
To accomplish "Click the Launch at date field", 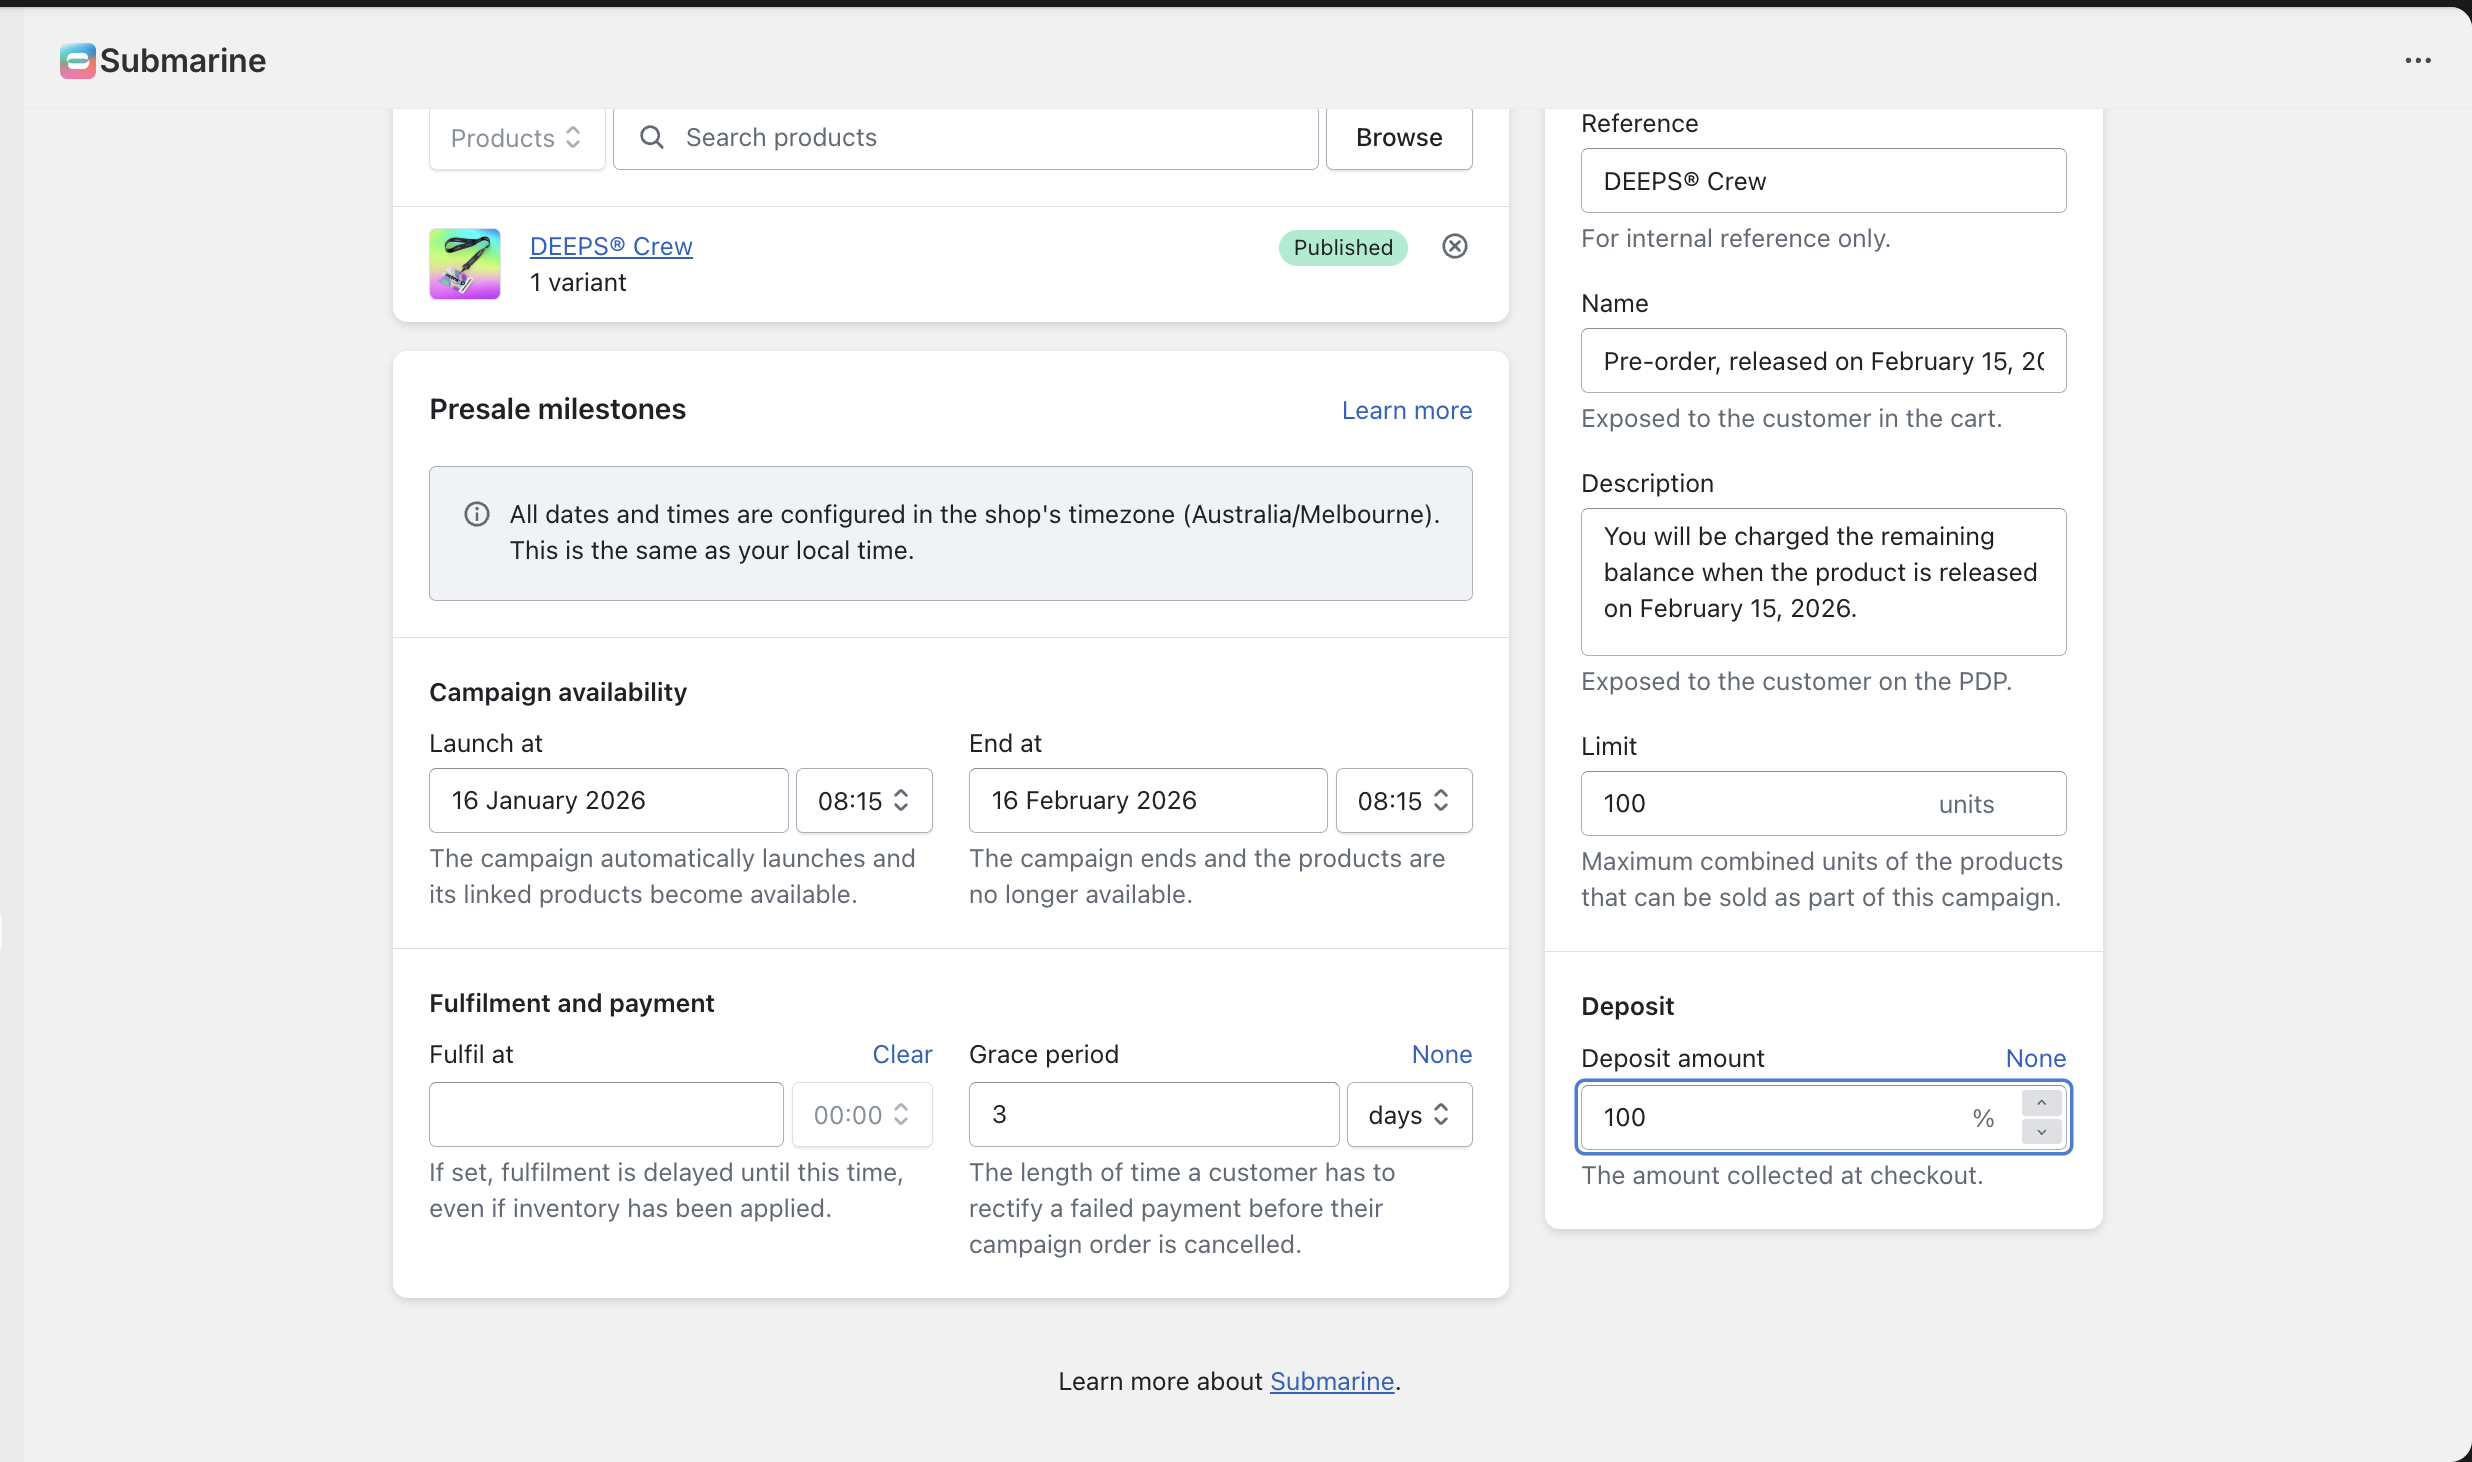I will coord(608,801).
